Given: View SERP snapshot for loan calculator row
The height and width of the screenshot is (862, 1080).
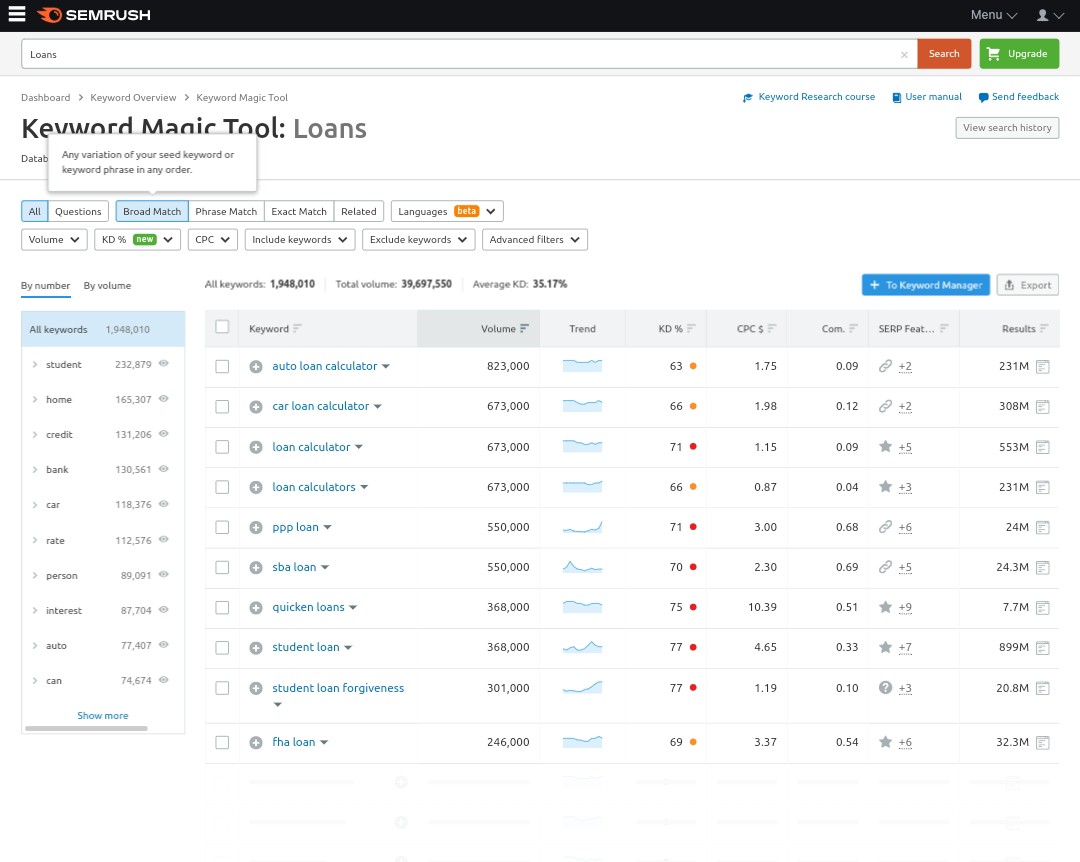Looking at the screenshot, I should pyautogui.click(x=1043, y=447).
